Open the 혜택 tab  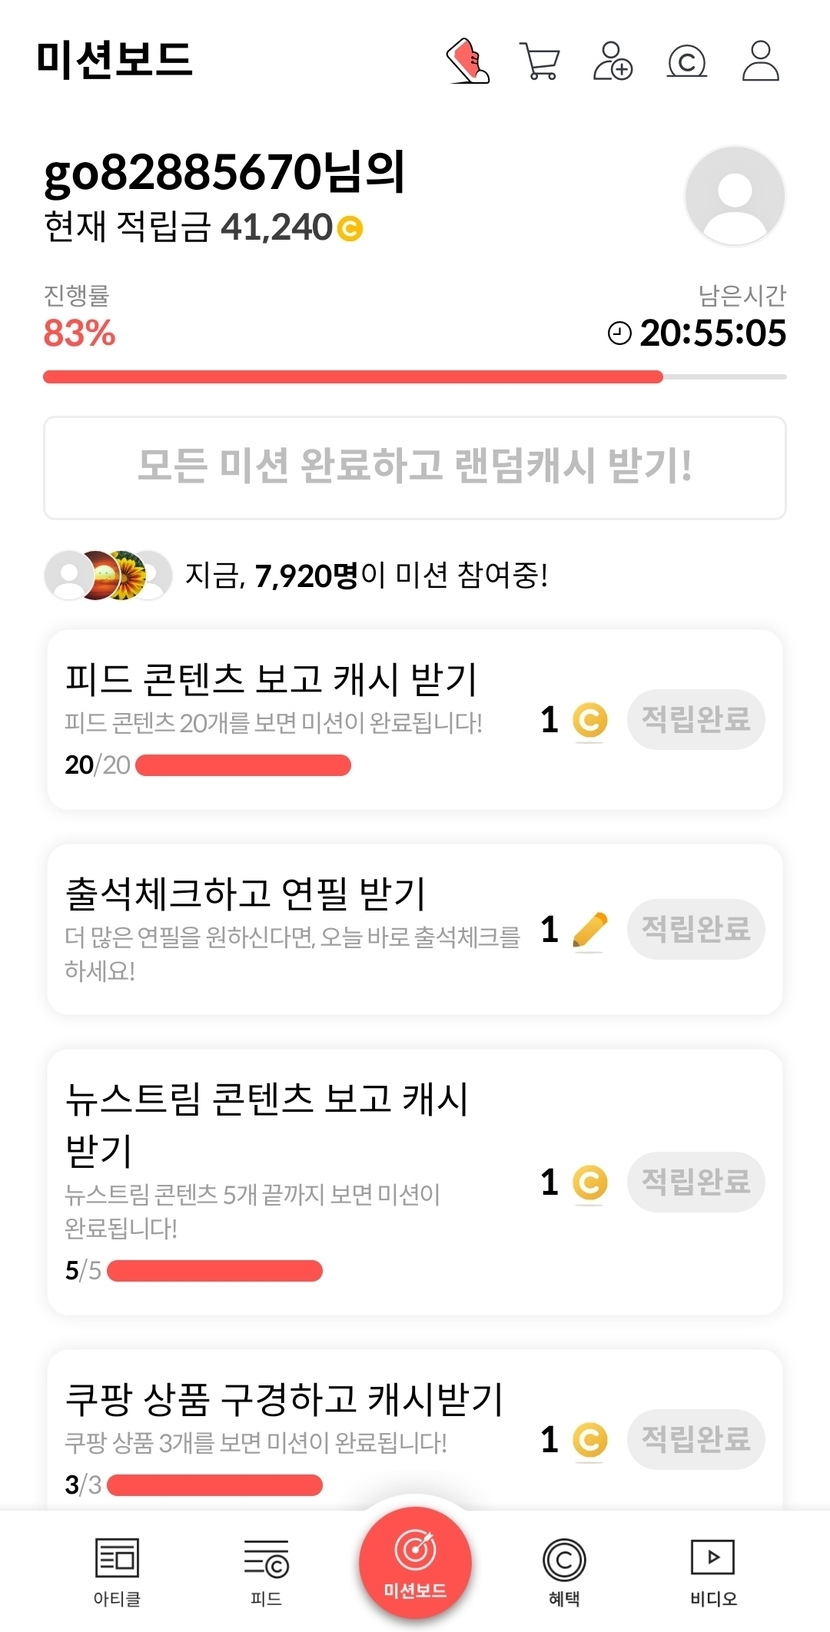click(x=564, y=1570)
